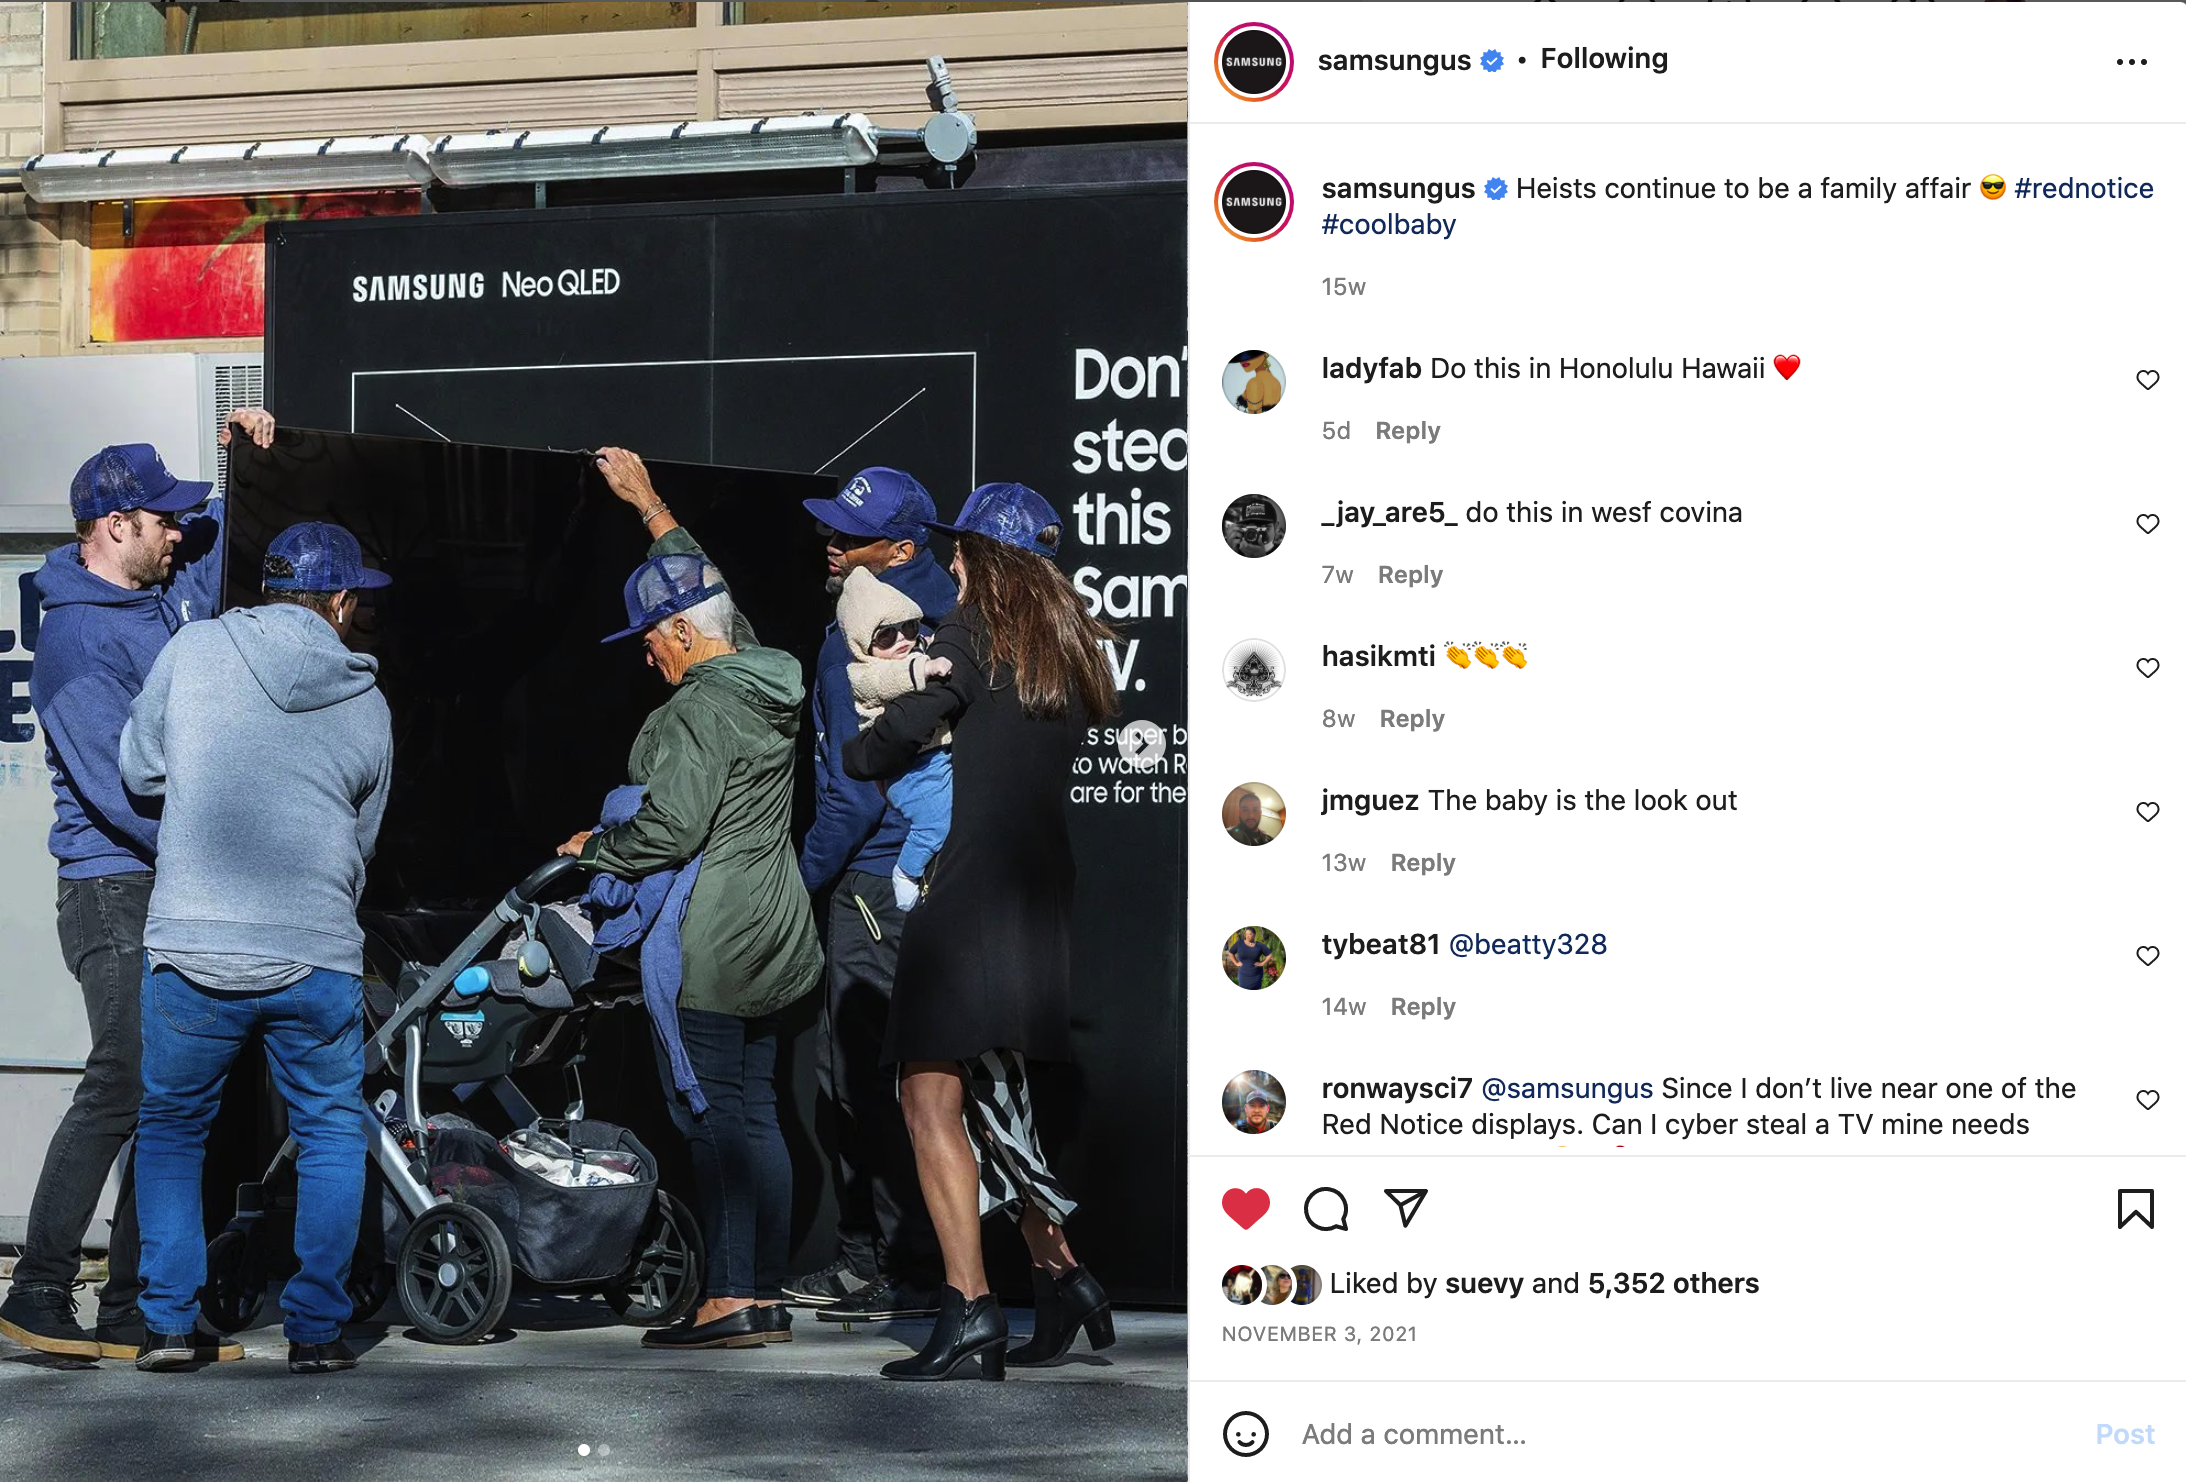The image size is (2186, 1482).
Task: Open the Samsung profile picture in header
Action: click(x=1253, y=62)
